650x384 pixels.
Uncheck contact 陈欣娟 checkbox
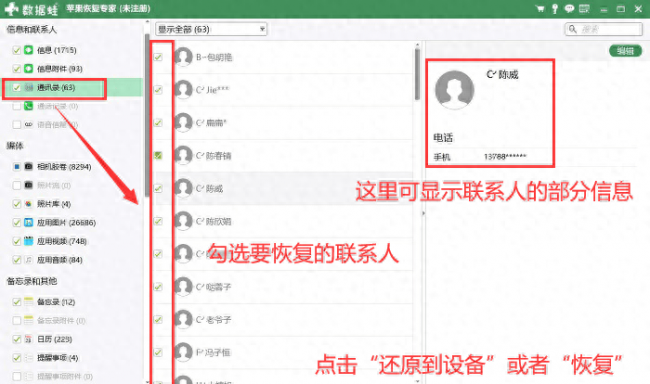158,221
